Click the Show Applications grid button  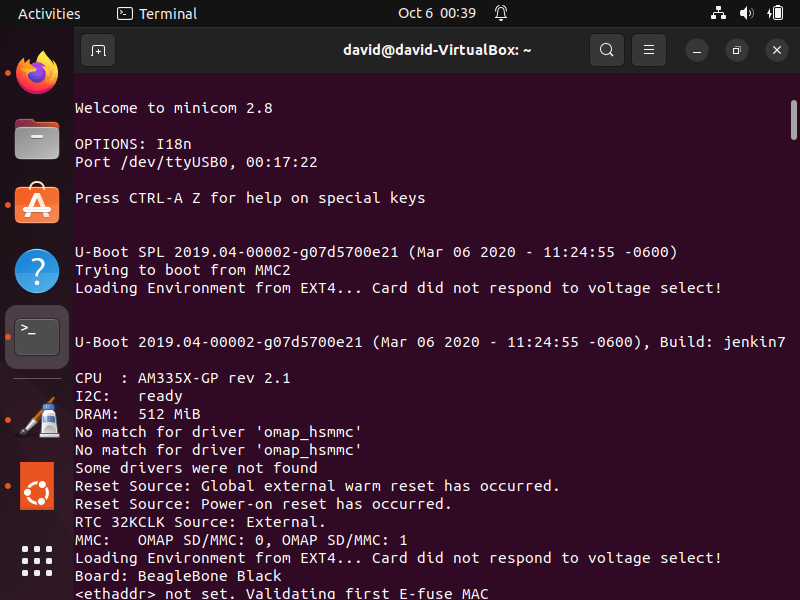click(37, 561)
